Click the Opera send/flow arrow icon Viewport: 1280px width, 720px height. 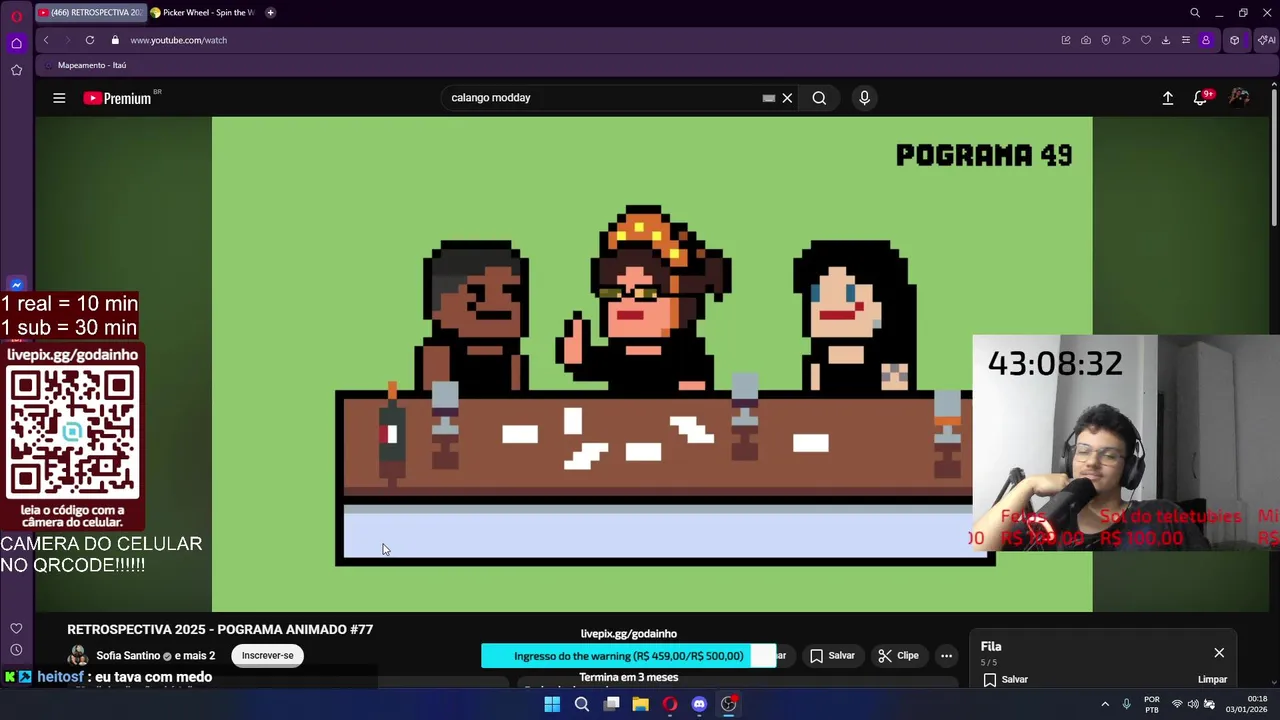click(1126, 40)
